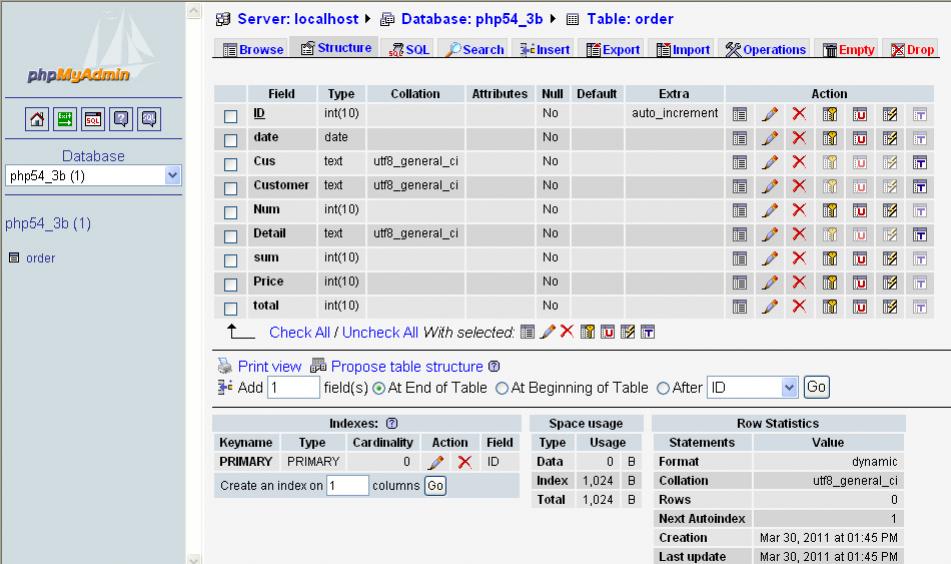Click unique index icon for sum row
The width and height of the screenshot is (951, 564).
coord(857,258)
